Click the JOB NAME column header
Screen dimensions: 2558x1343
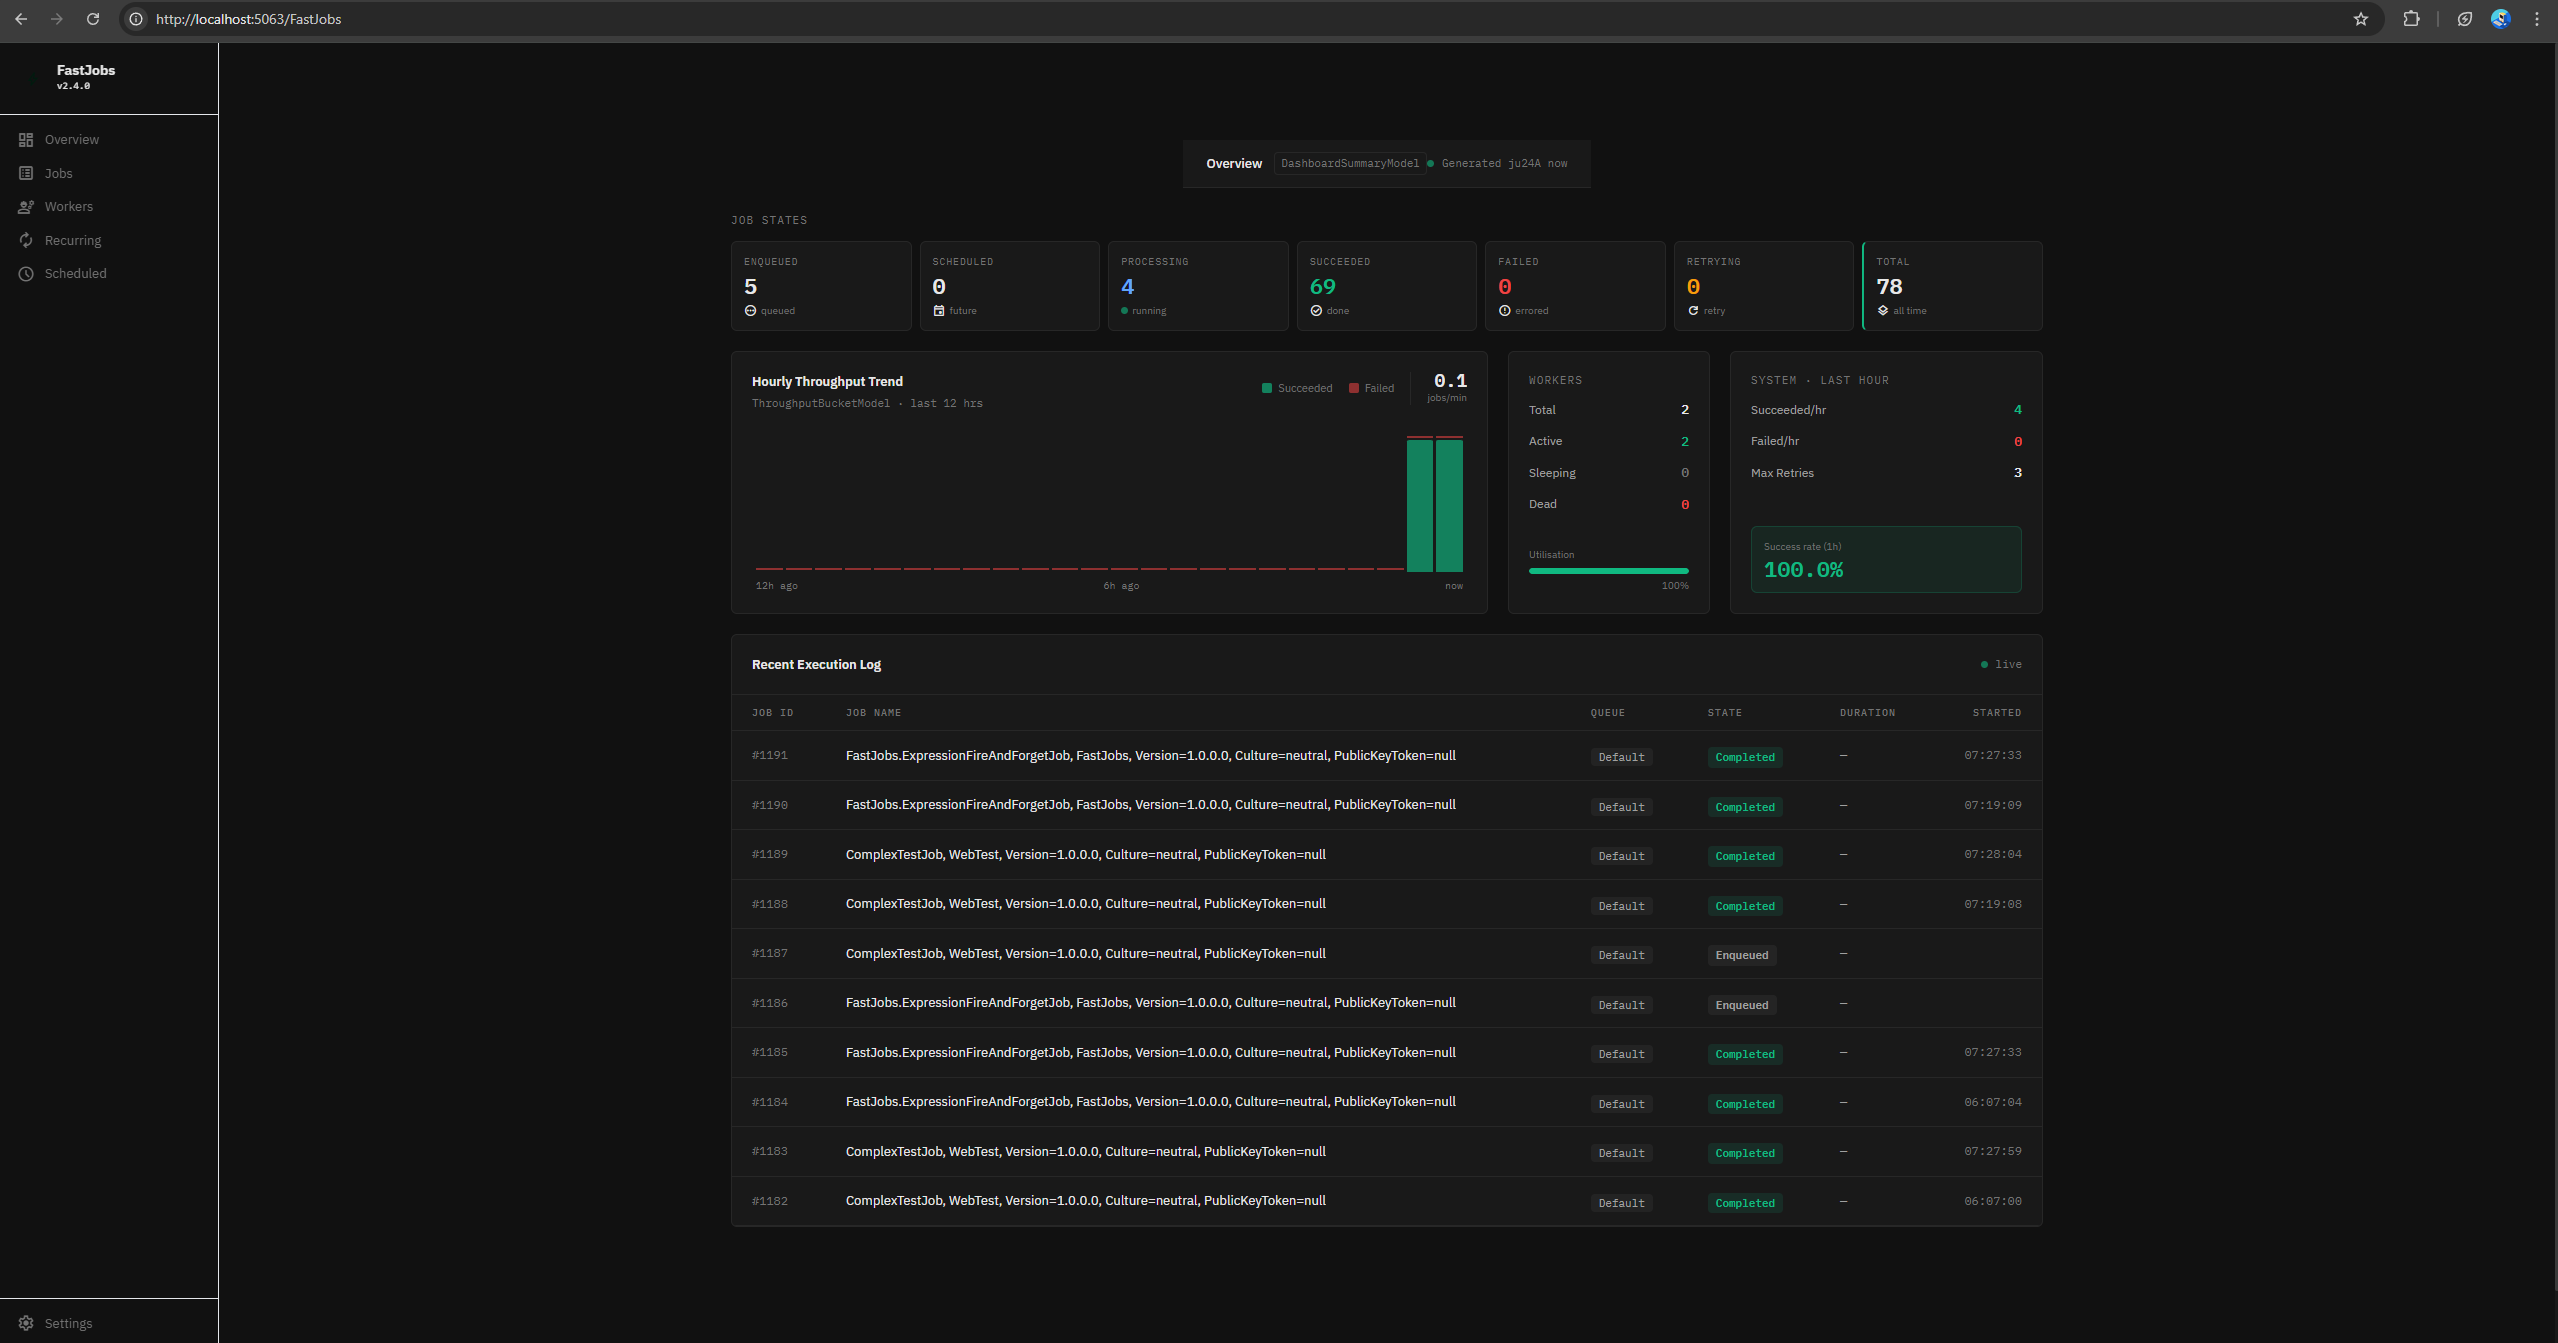[873, 713]
